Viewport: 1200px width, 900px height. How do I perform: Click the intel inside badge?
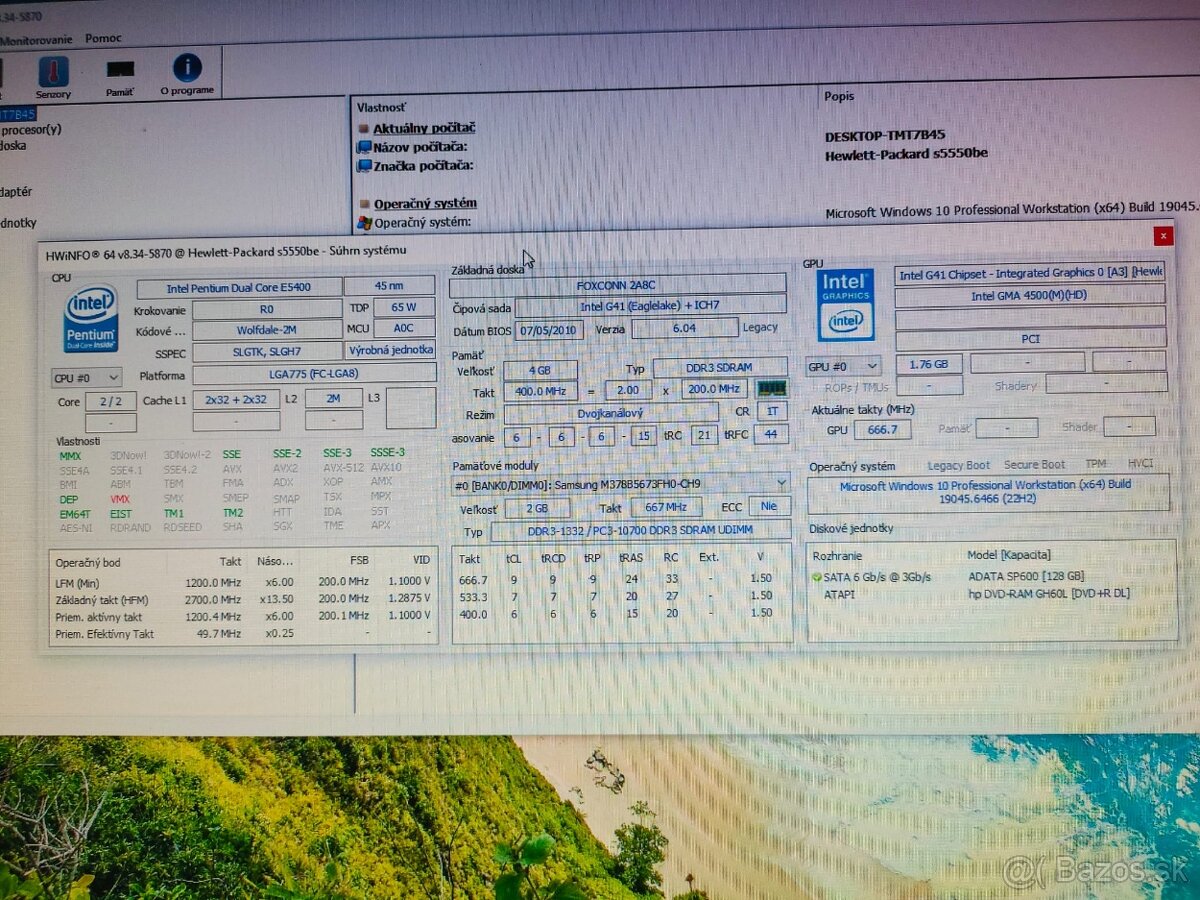846,319
